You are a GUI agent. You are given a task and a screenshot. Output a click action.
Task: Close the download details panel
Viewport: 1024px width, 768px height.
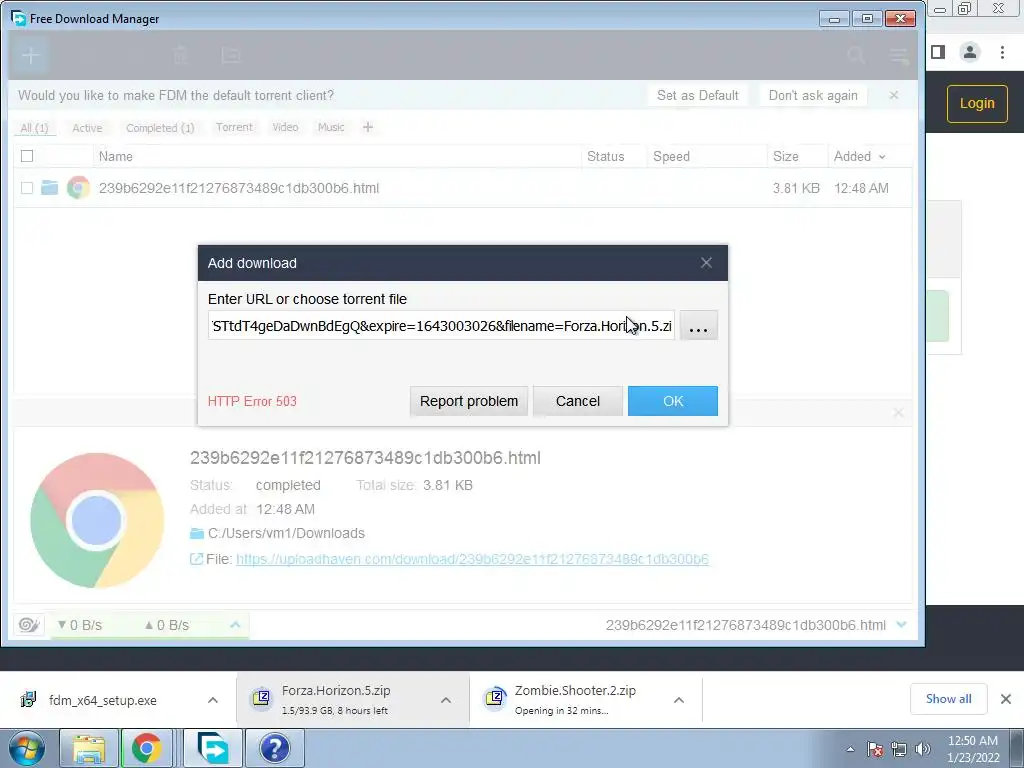click(x=898, y=413)
